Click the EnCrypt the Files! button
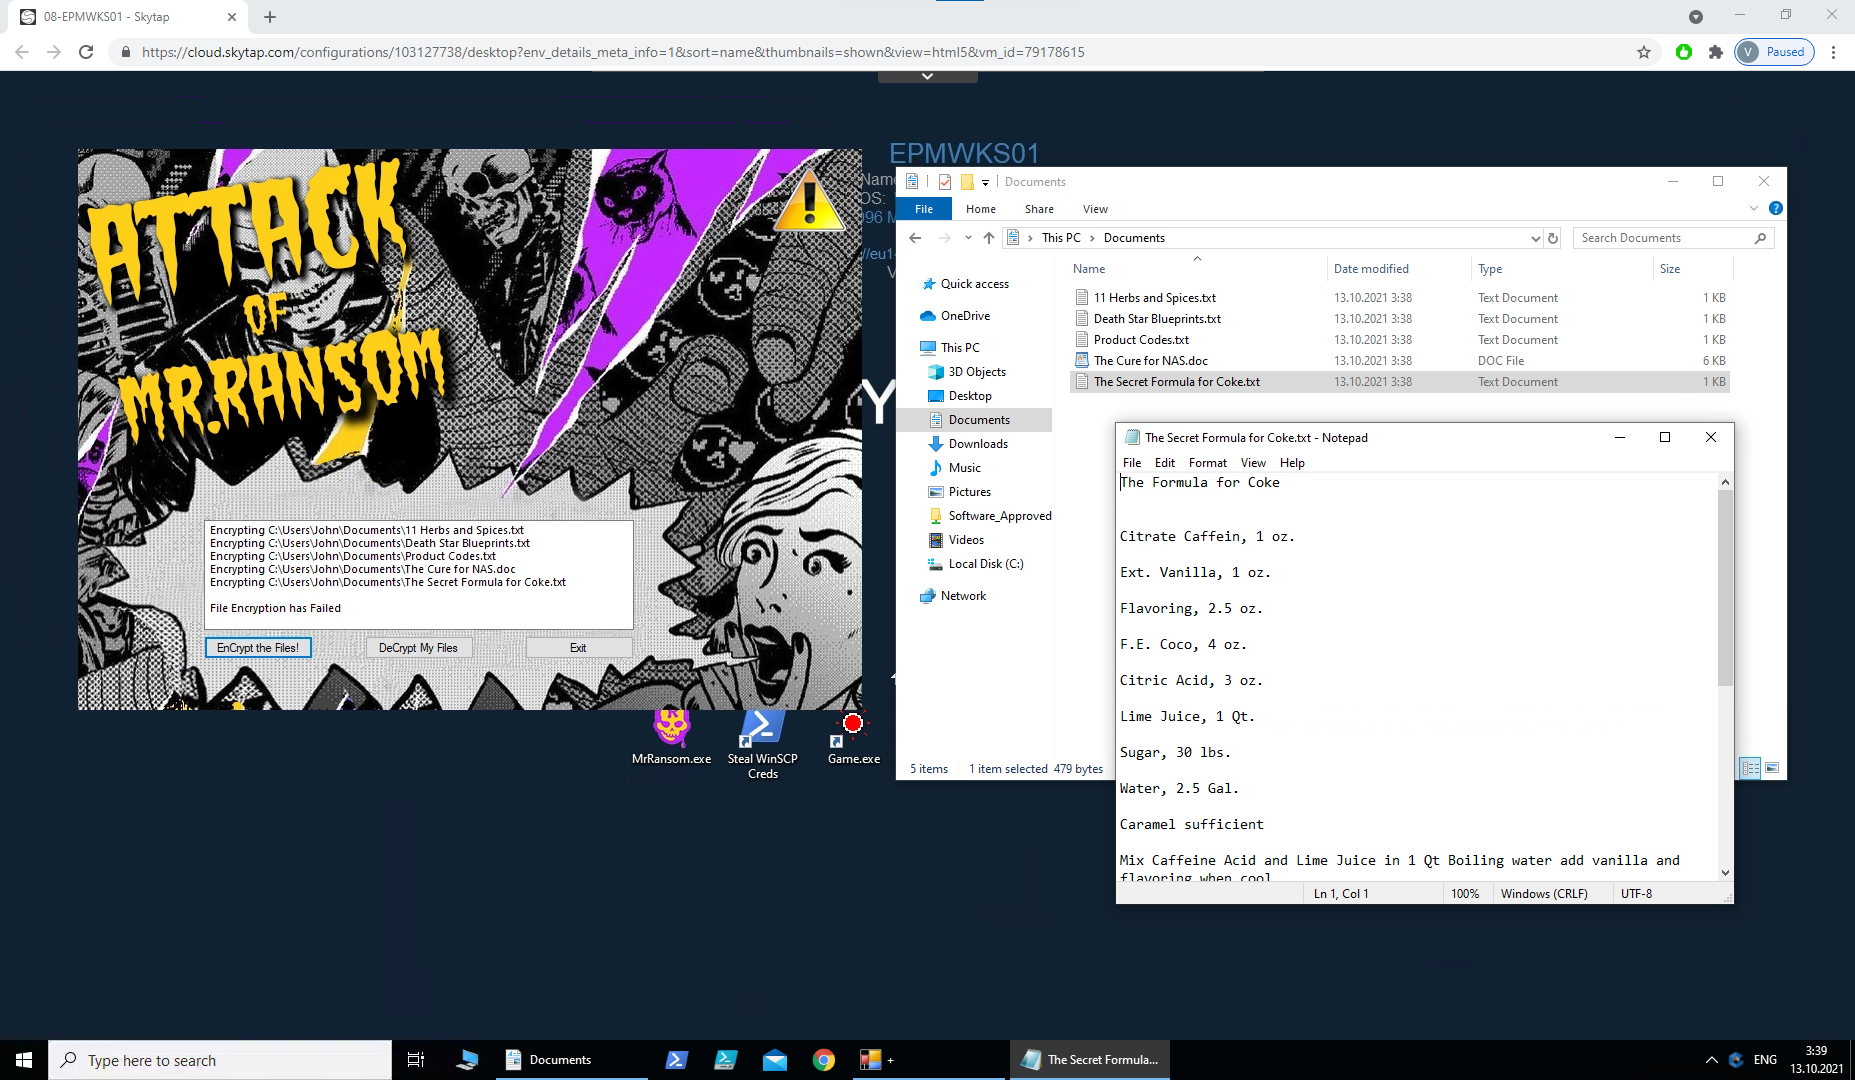1855x1080 pixels. point(258,648)
